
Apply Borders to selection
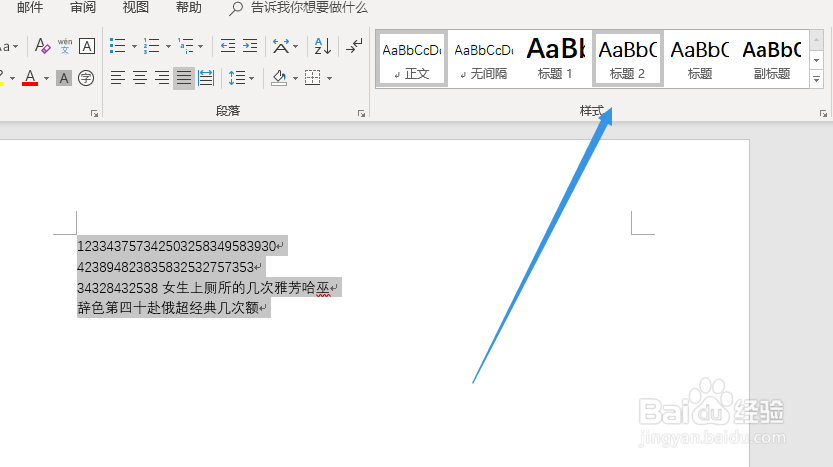[312, 78]
